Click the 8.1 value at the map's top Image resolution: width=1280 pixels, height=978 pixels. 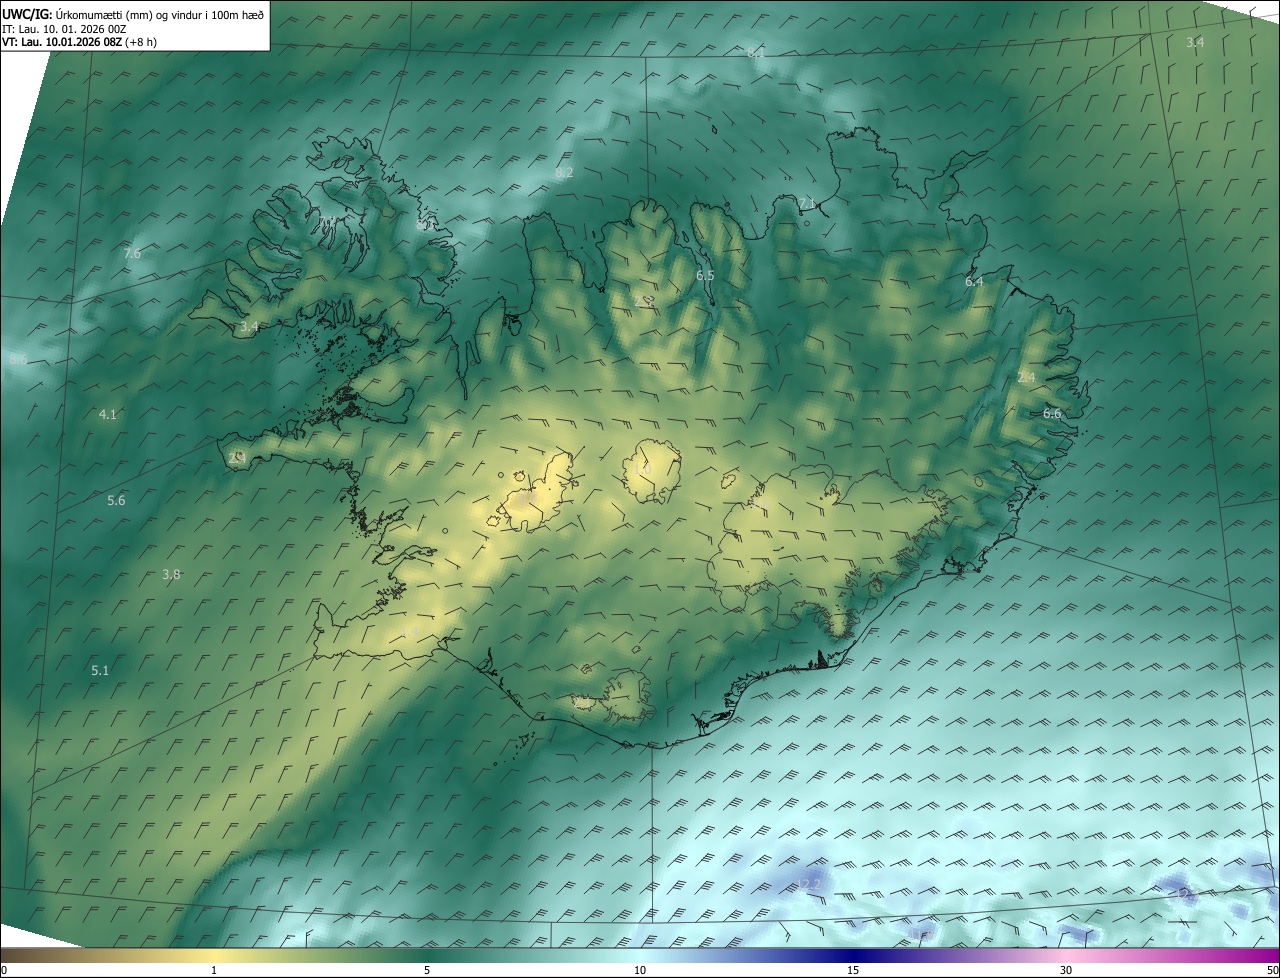[x=756, y=52]
